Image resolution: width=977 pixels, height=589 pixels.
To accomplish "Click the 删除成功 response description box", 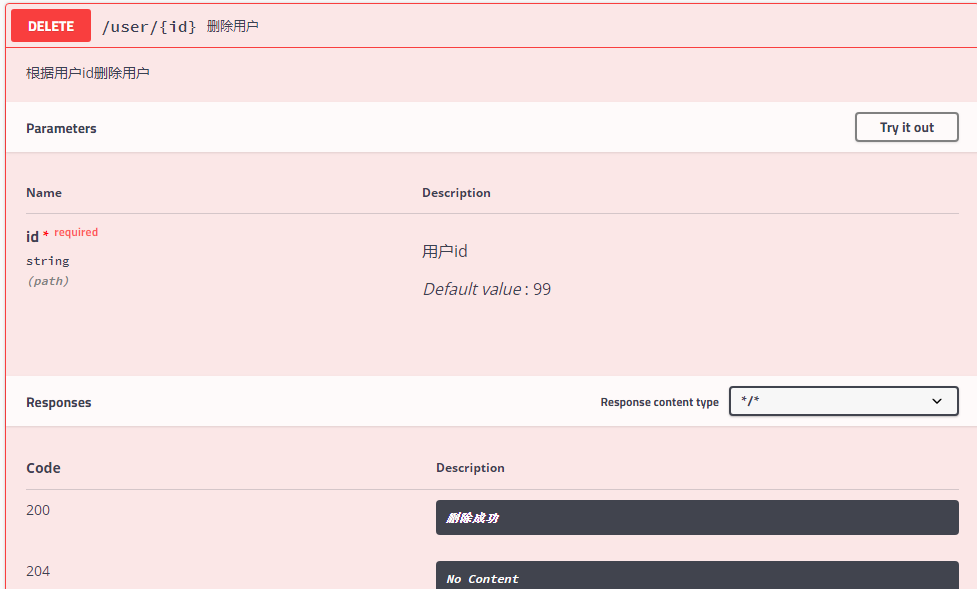I will pyautogui.click(x=697, y=517).
